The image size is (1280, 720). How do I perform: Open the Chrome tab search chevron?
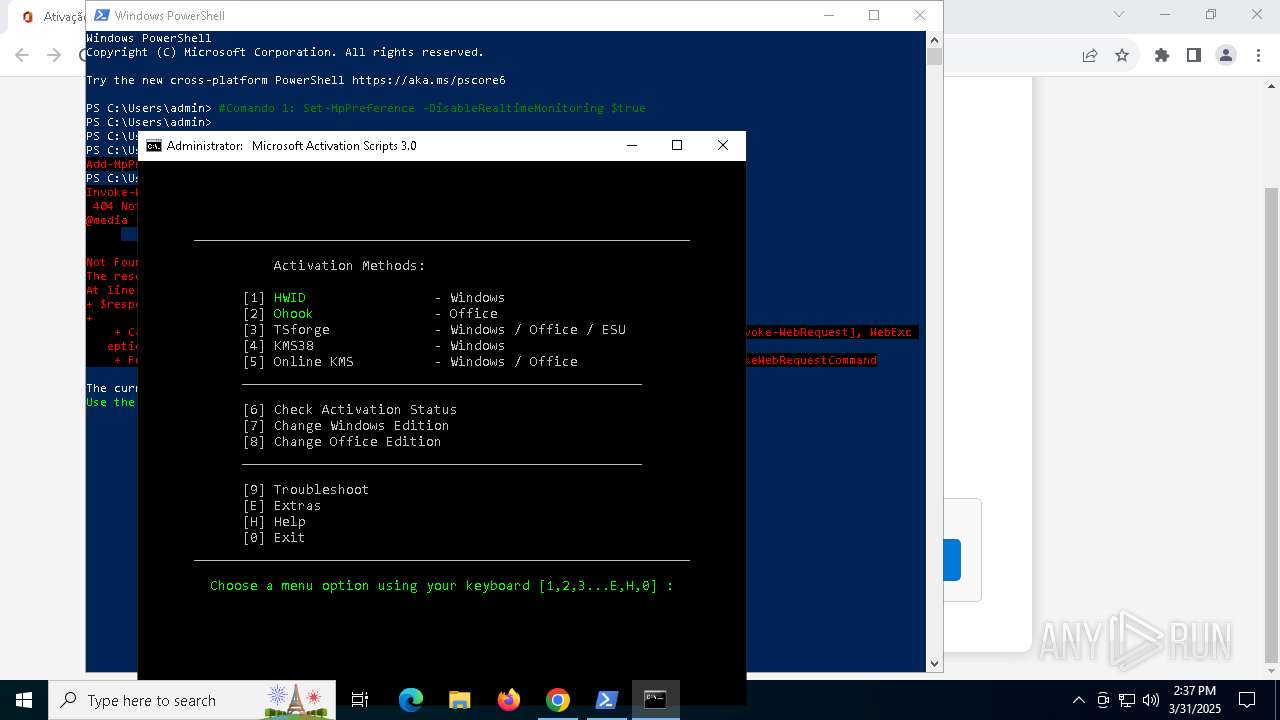[x=1119, y=15]
